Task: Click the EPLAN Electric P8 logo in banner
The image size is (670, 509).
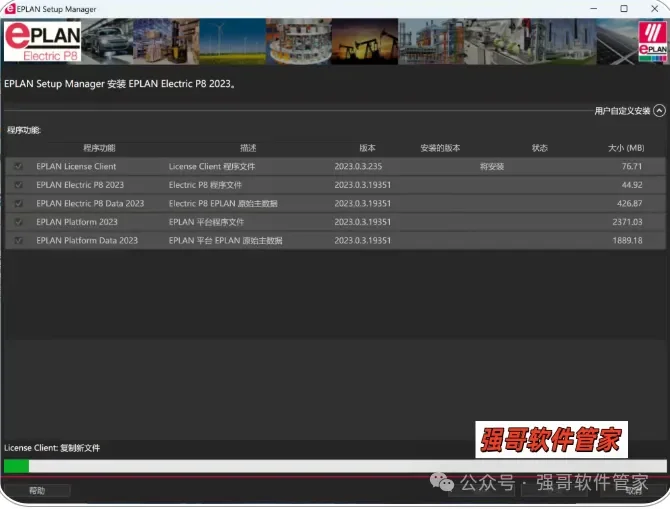Action: 43,41
